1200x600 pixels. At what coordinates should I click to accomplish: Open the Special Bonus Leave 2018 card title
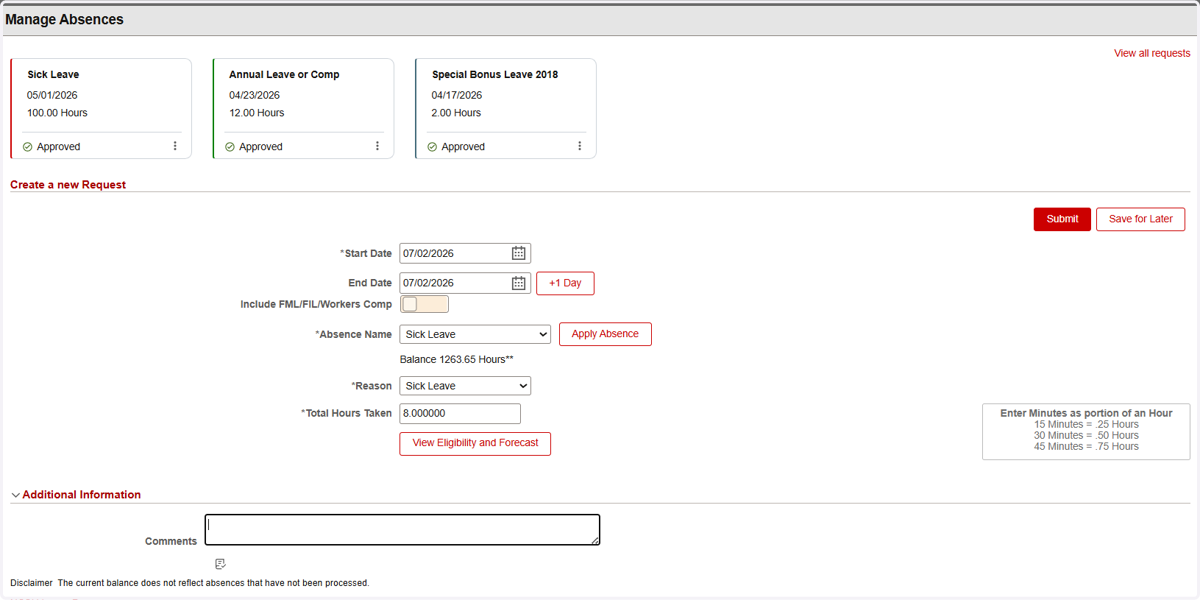(495, 75)
